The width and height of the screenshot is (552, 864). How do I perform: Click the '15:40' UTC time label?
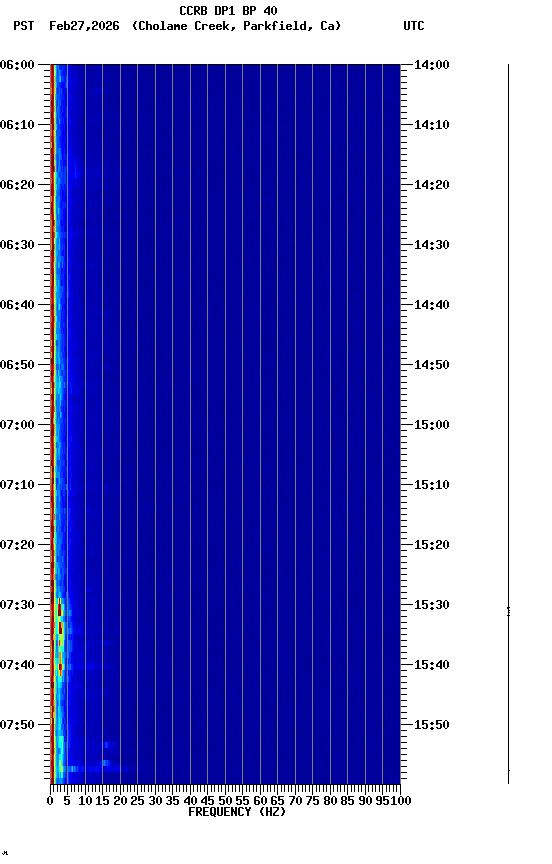[432, 666]
